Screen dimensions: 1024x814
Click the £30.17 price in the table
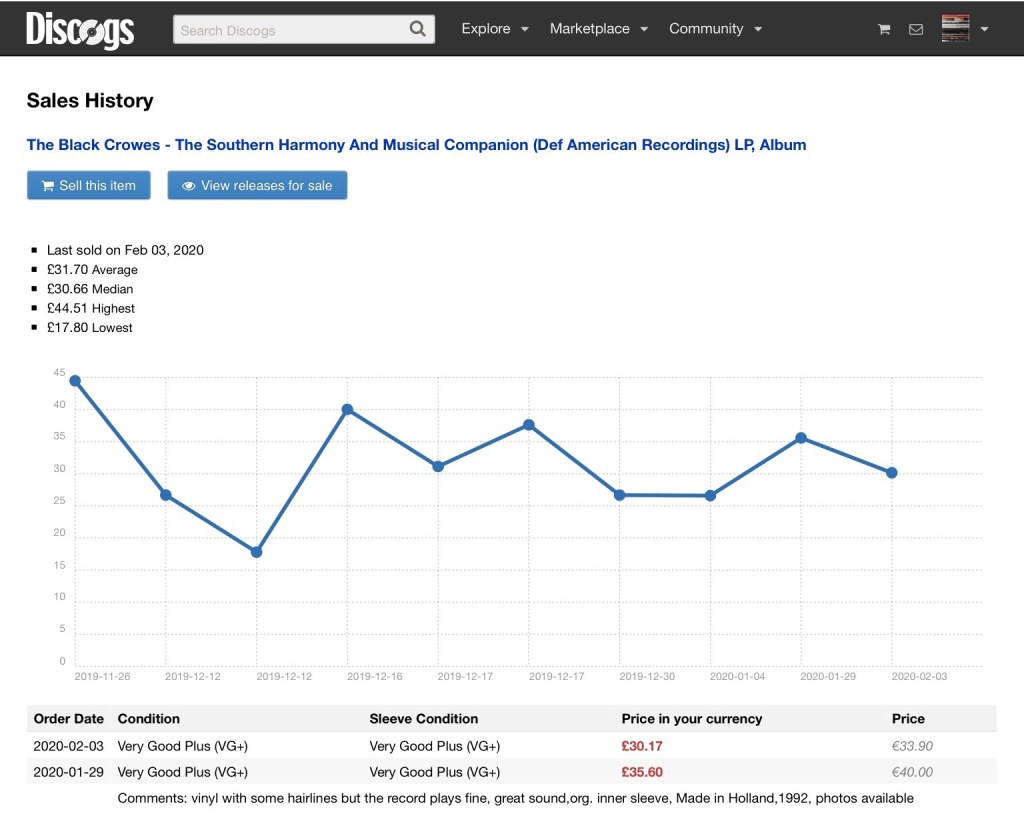pyautogui.click(x=642, y=746)
